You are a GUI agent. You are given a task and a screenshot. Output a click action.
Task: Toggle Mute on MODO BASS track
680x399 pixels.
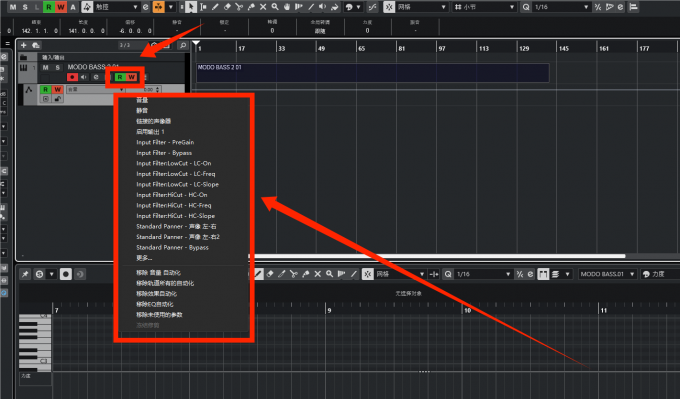[x=46, y=67]
